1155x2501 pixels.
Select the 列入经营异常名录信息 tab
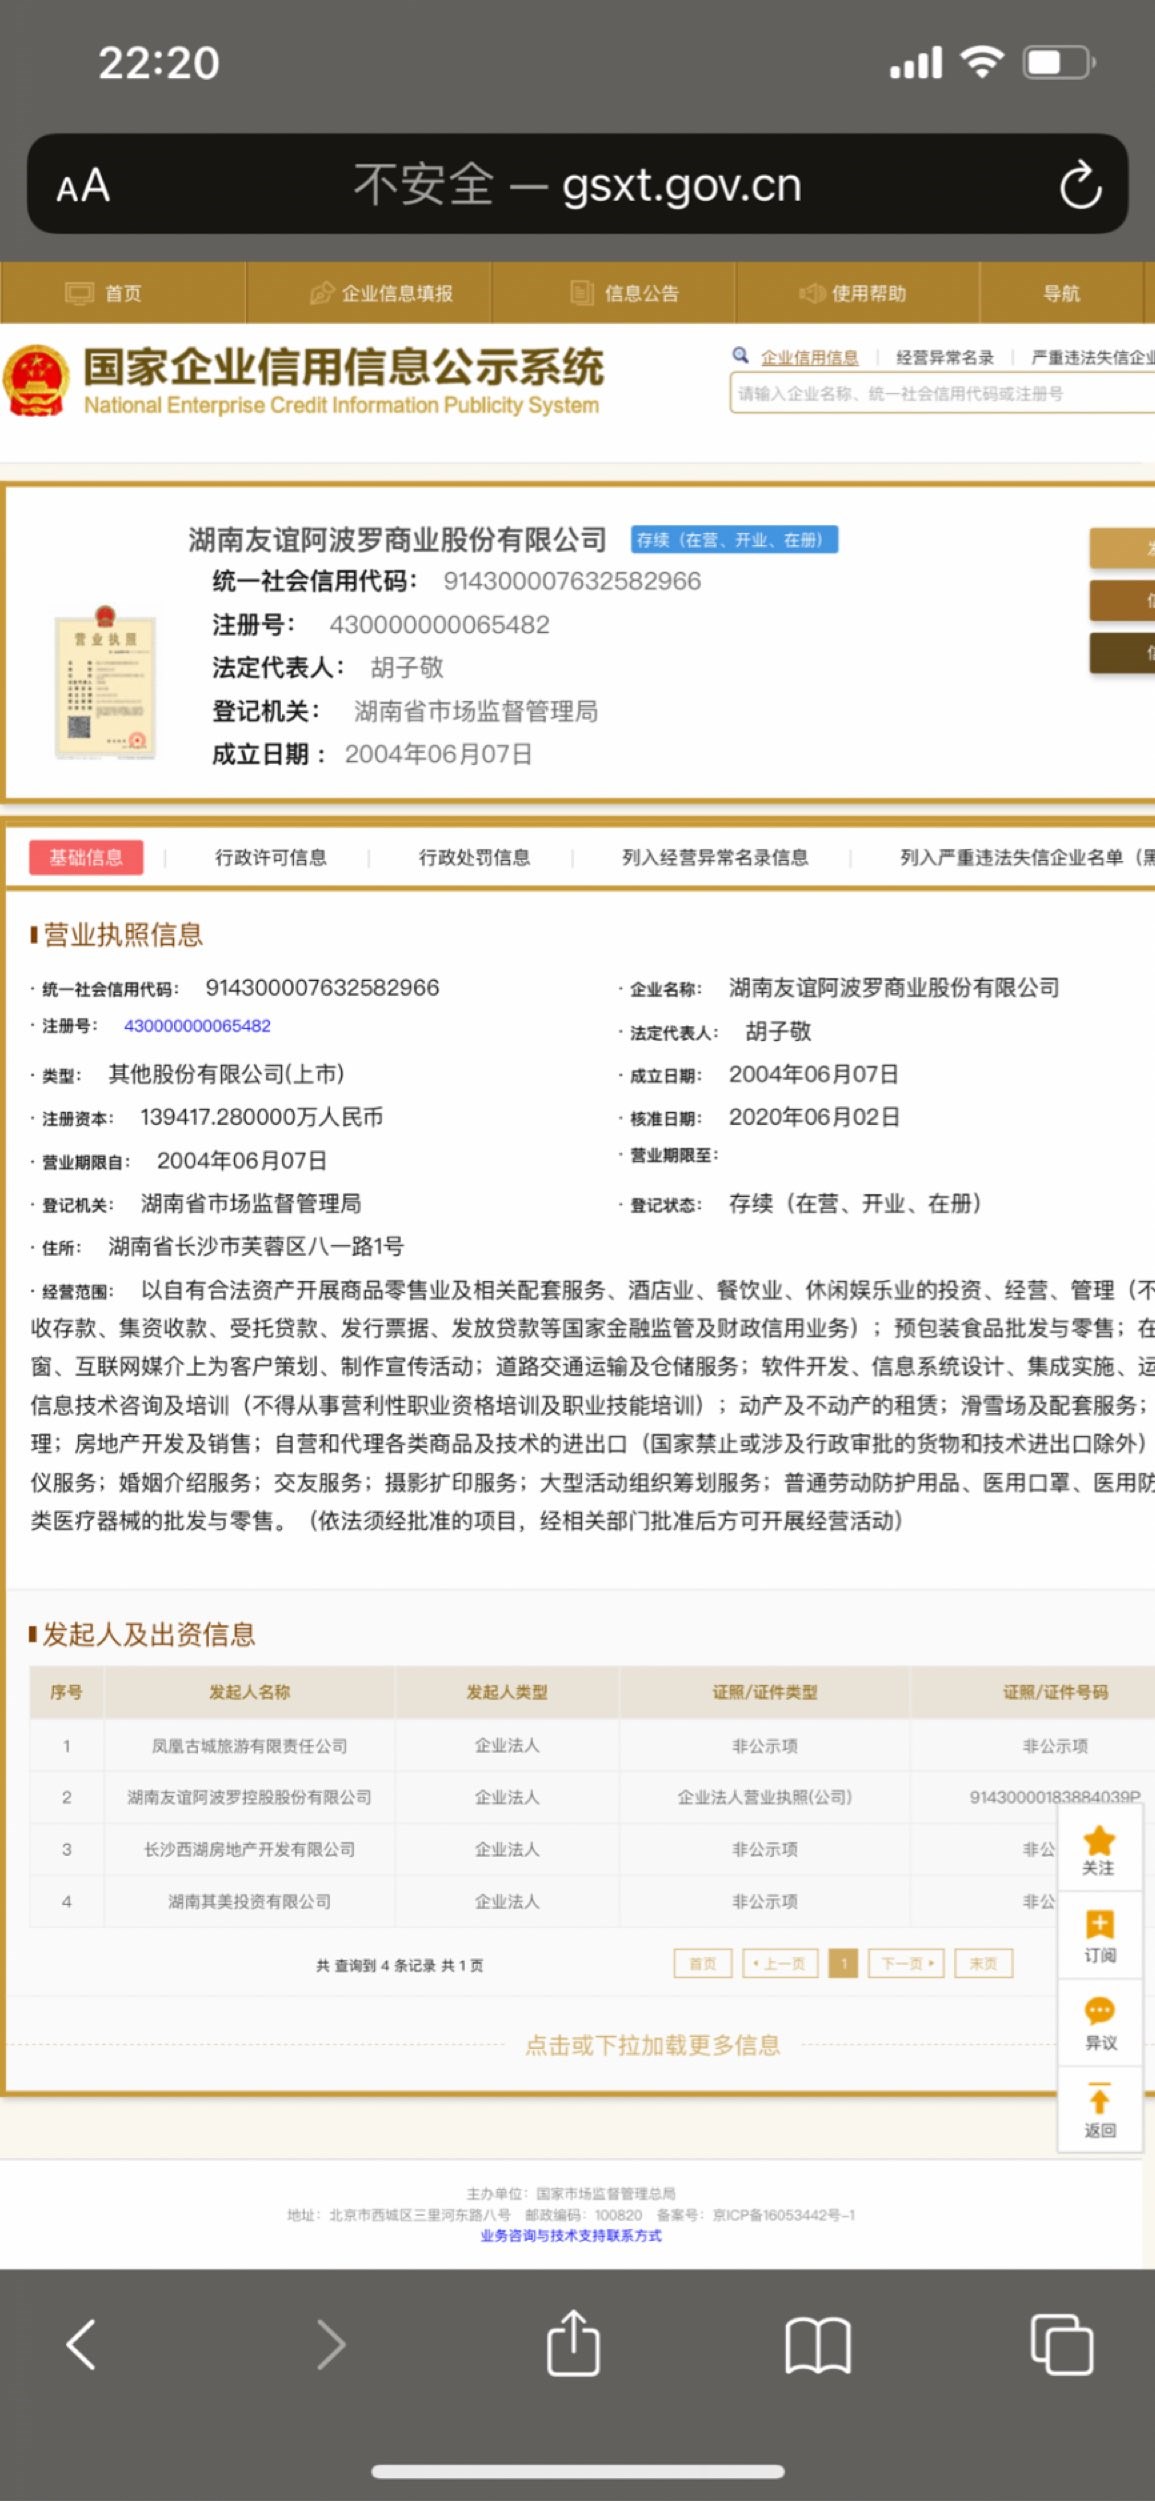[x=715, y=857]
